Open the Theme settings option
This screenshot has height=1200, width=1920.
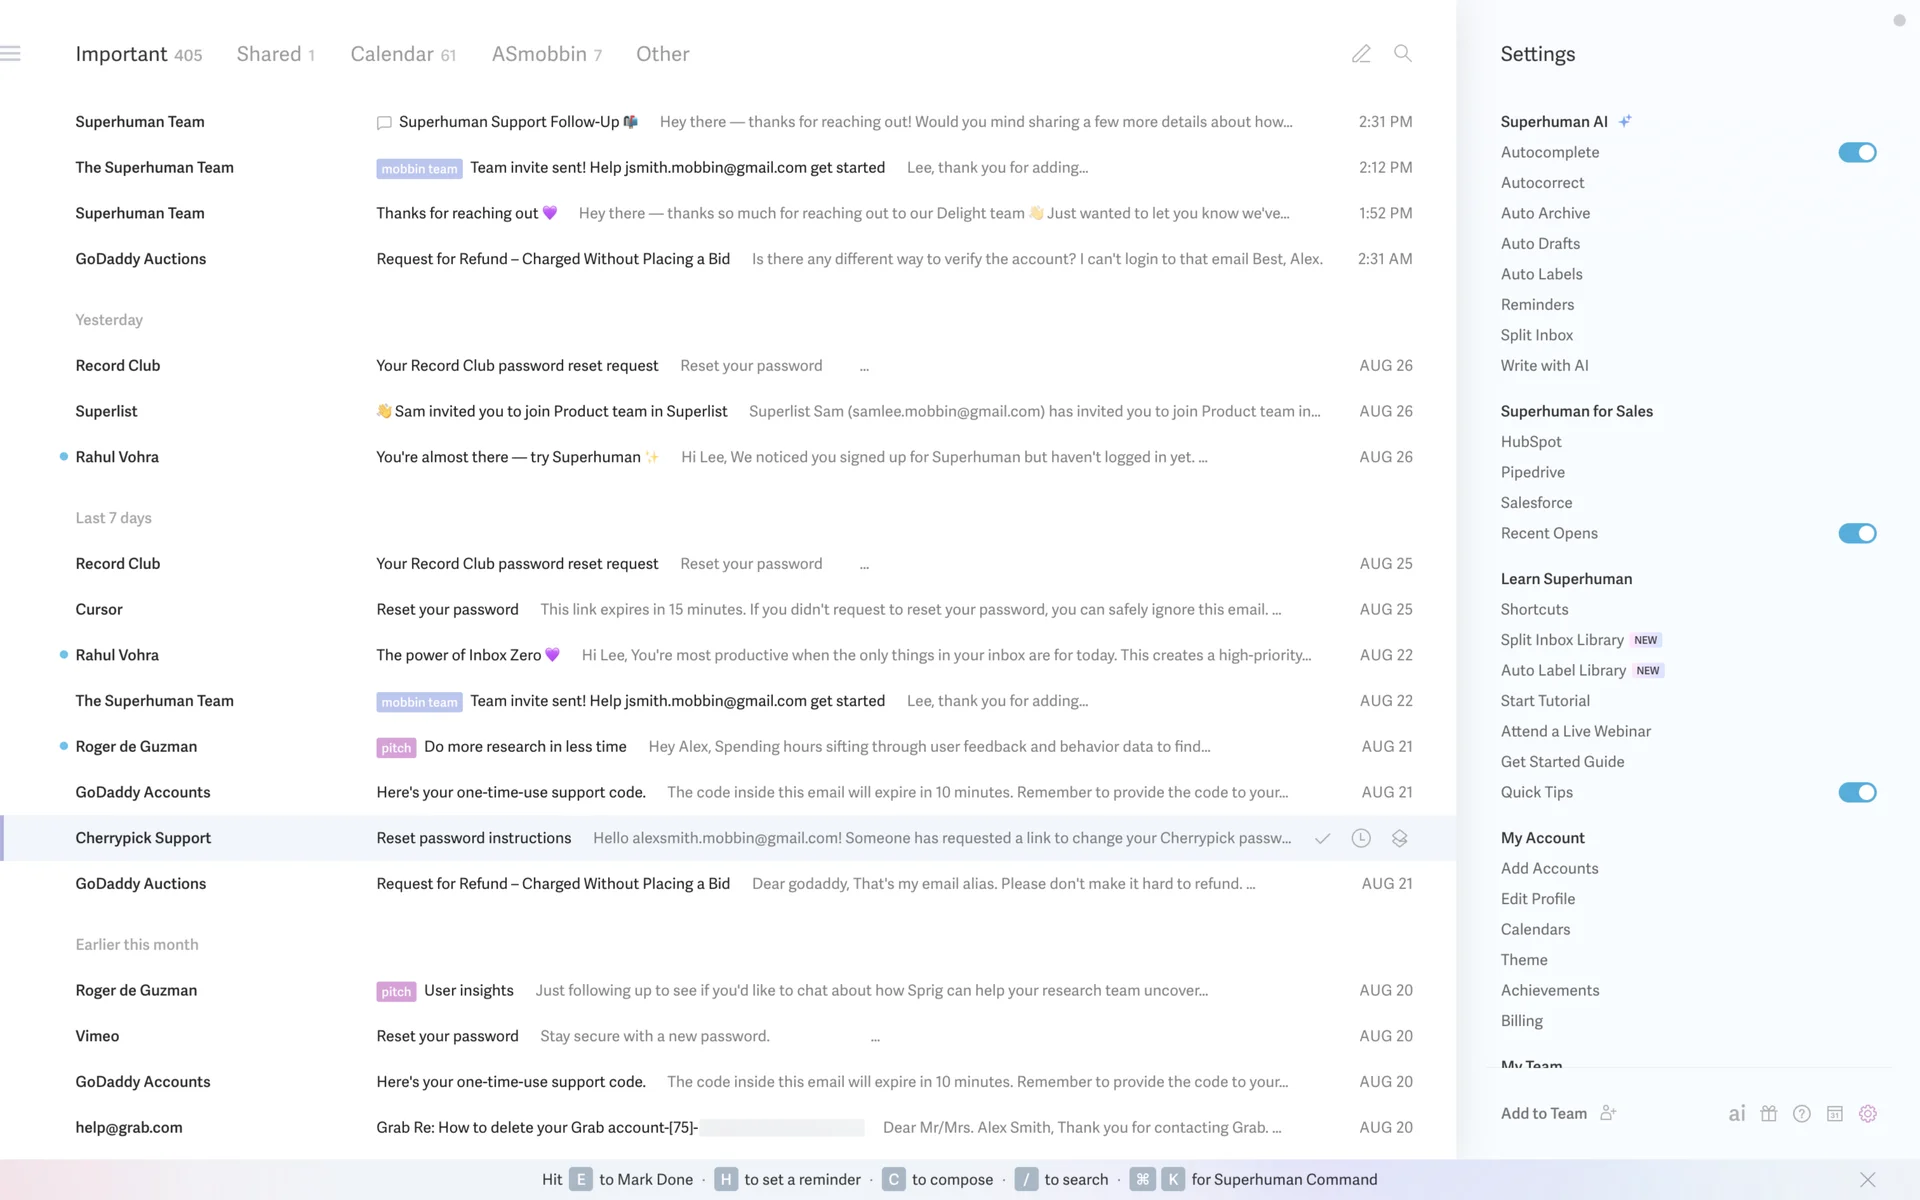1524,960
